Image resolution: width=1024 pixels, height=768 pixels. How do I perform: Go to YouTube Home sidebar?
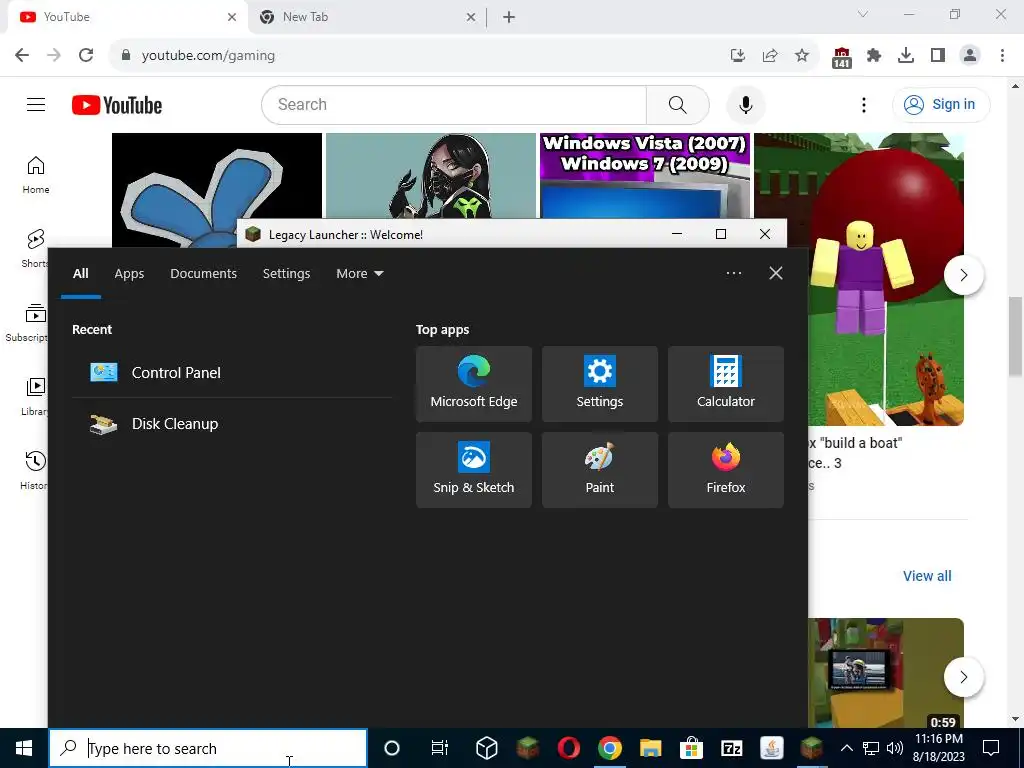[x=36, y=175]
